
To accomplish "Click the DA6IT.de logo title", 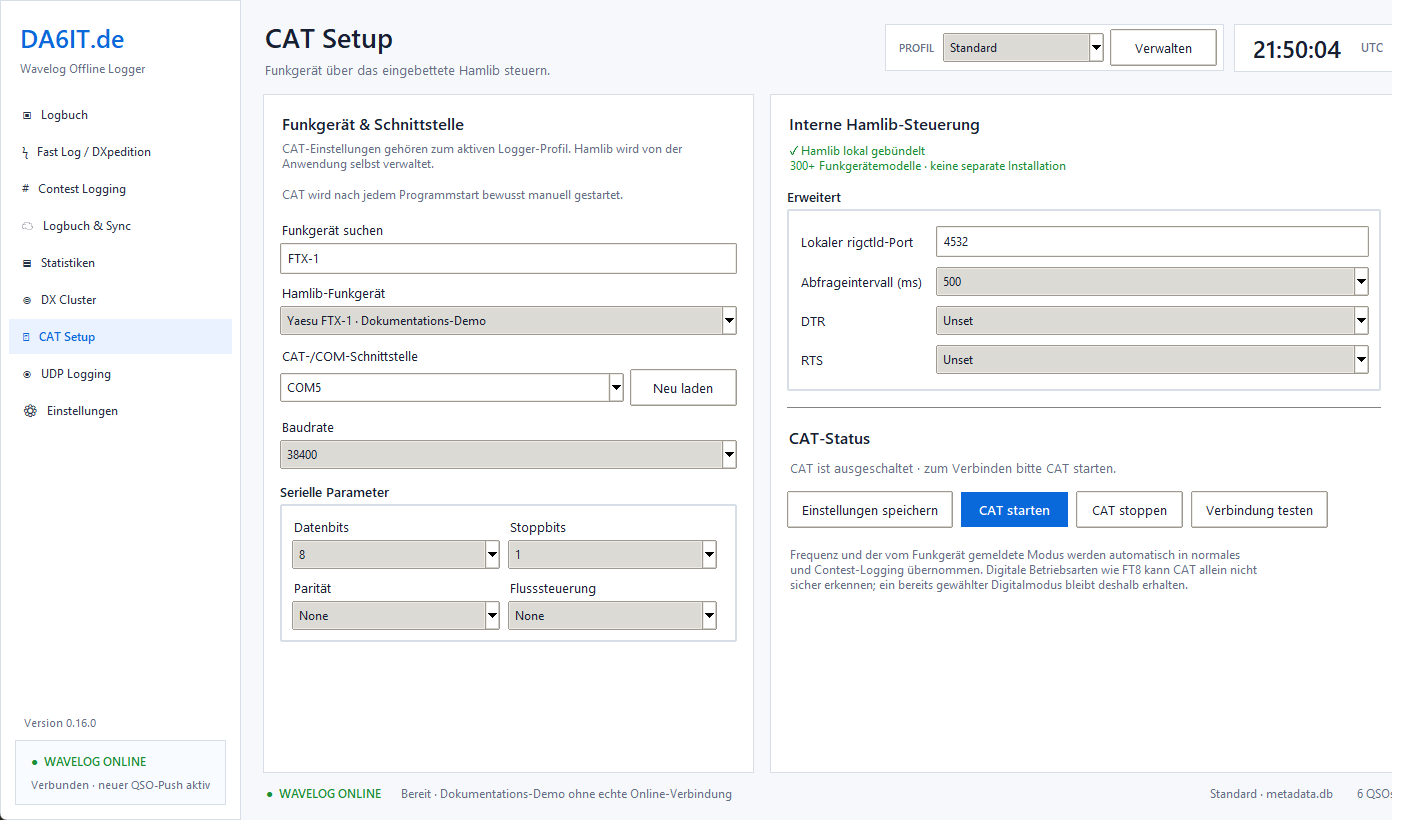I will coord(72,39).
